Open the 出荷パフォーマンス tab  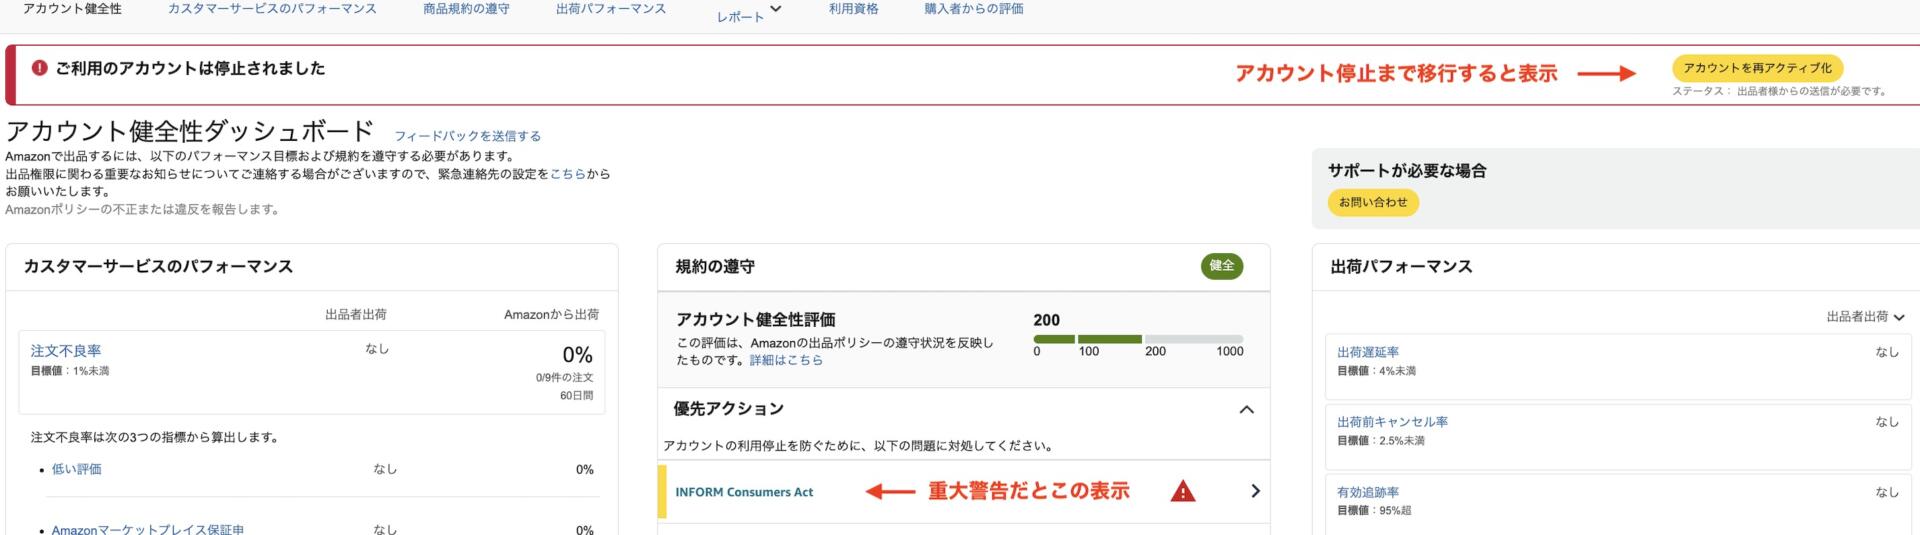coord(610,9)
